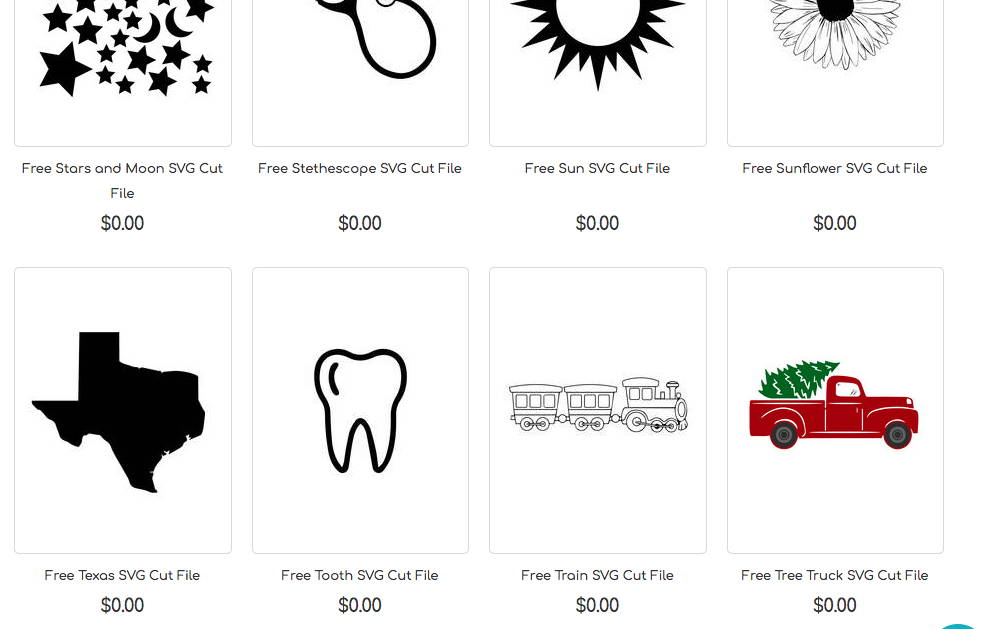Click 'Free Sun SVG Cut File' title
Screen dimensions: 987x629
pos(597,168)
